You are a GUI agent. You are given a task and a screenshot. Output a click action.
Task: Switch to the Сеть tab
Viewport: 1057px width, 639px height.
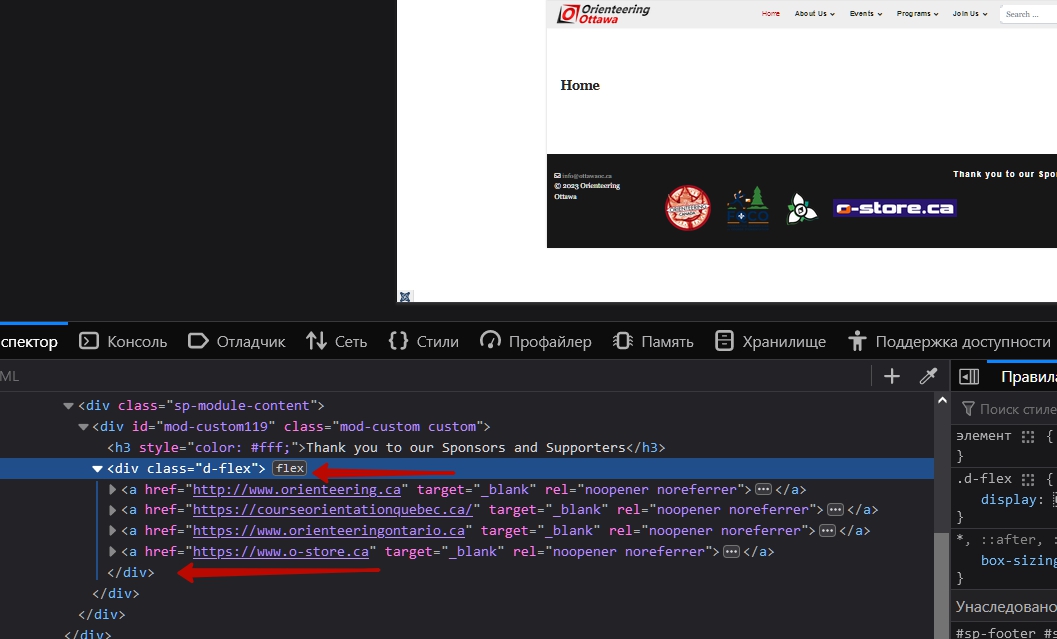pyautogui.click(x=337, y=341)
